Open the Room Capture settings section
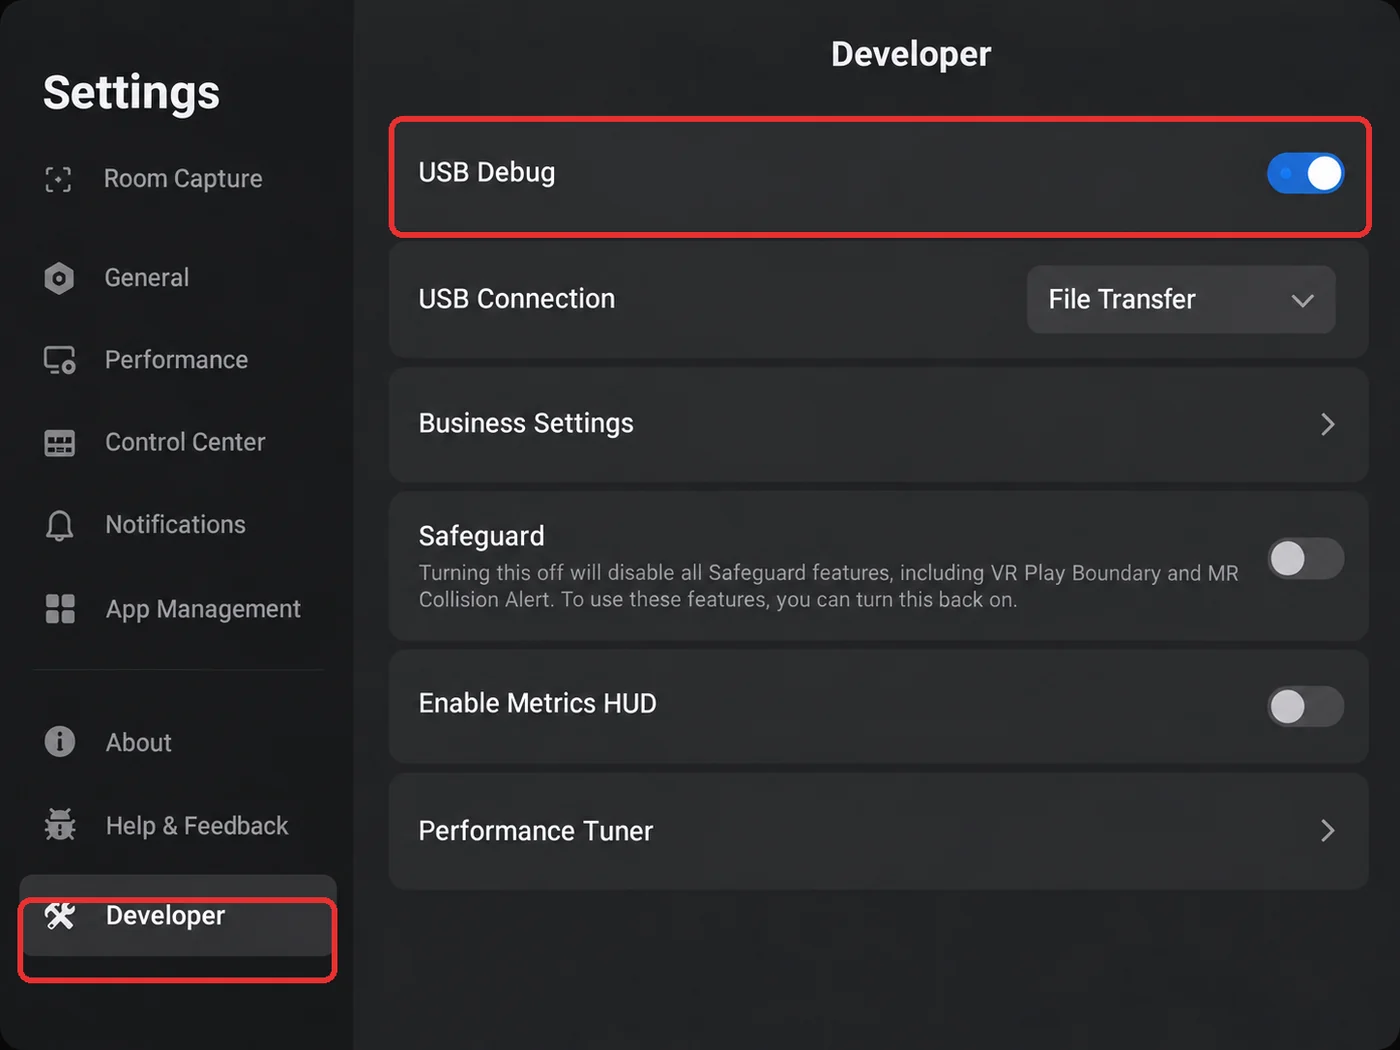The height and width of the screenshot is (1050, 1400). pyautogui.click(x=178, y=179)
